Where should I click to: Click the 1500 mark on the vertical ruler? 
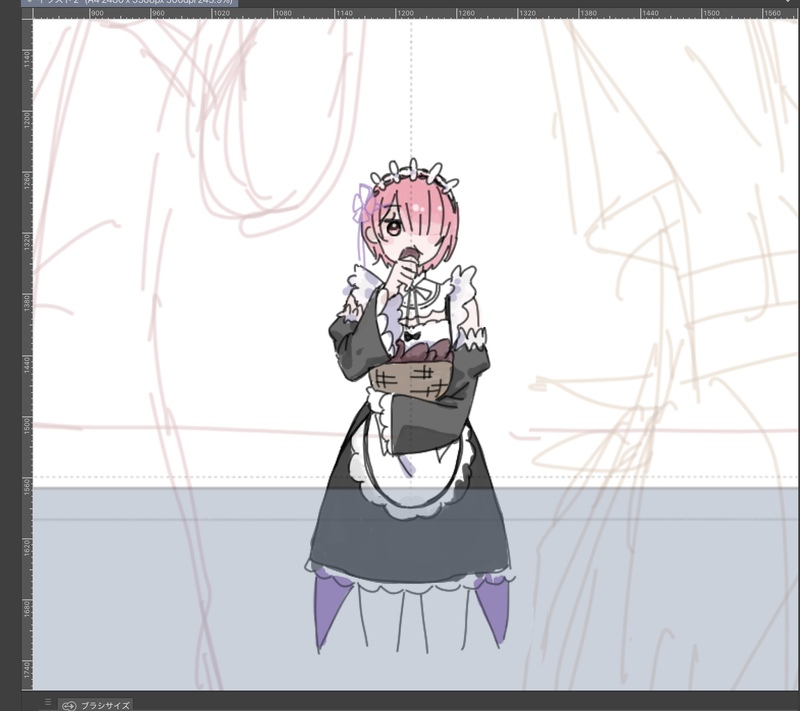pos(27,425)
